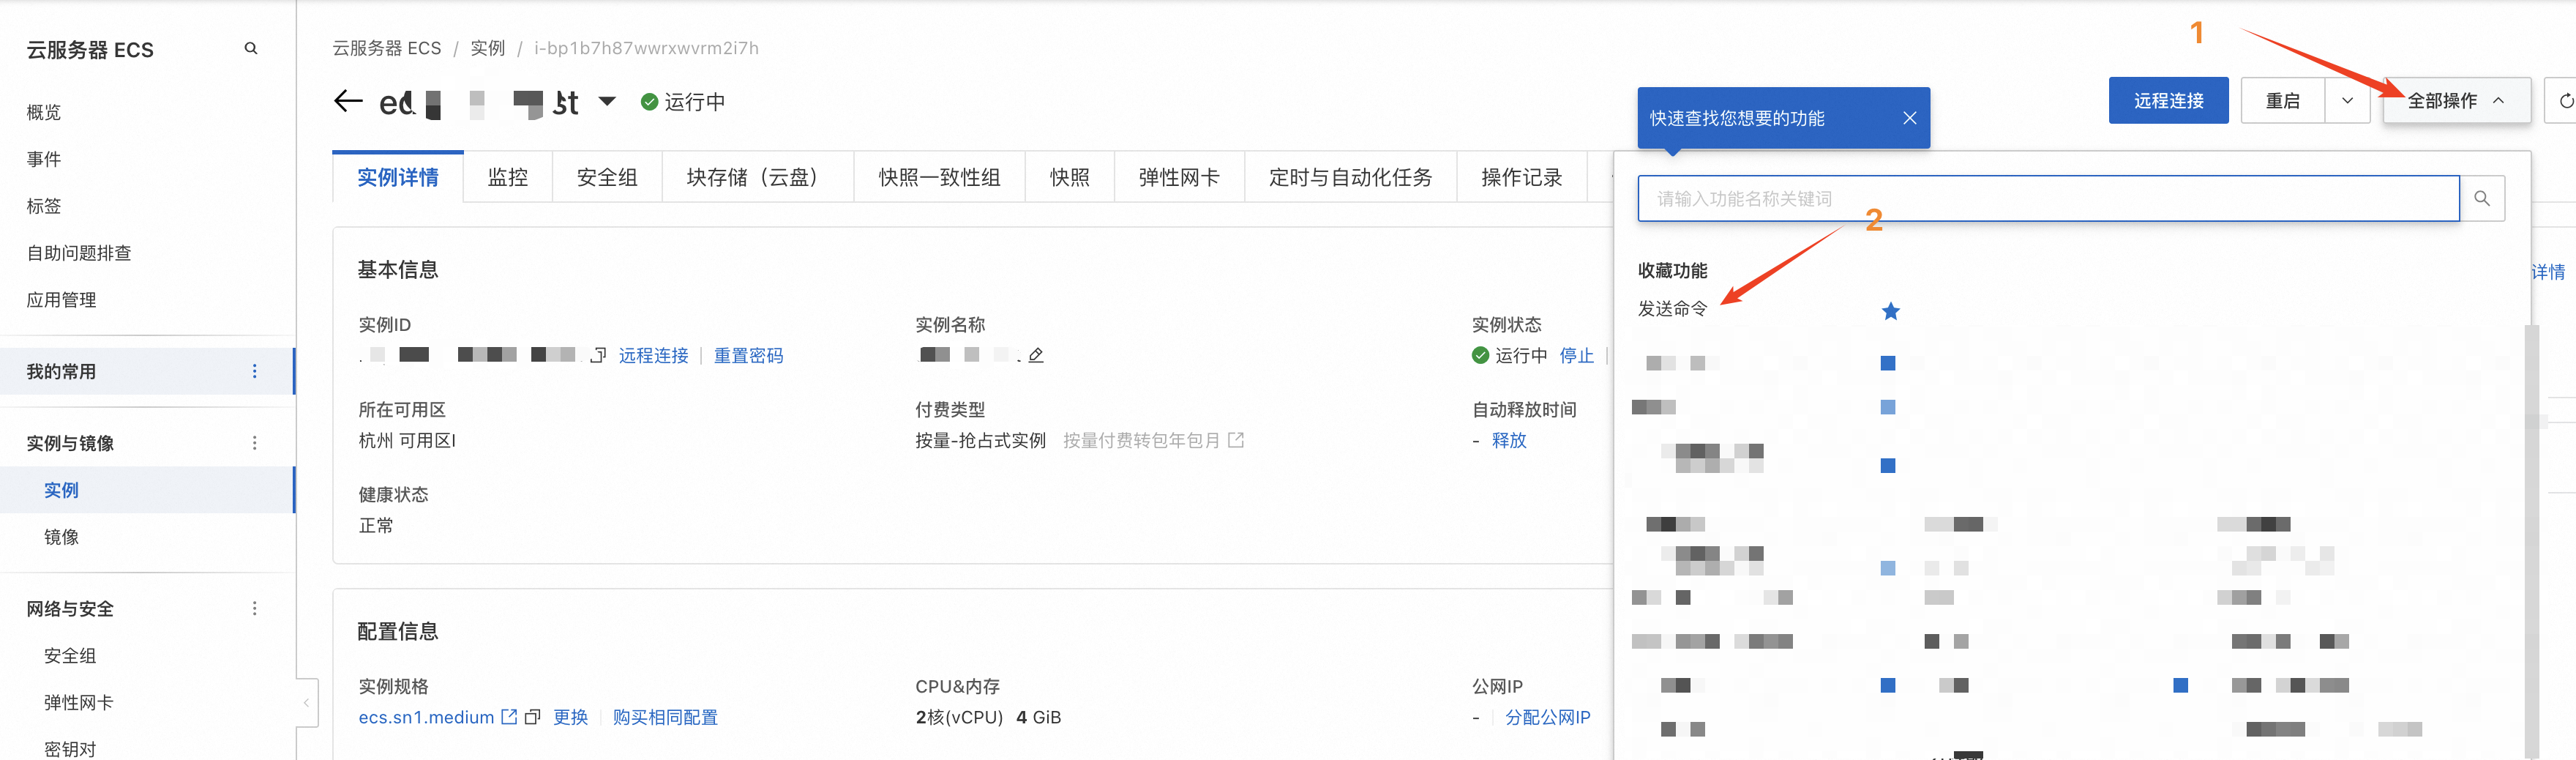Click the 远程连接 blue button

[x=2168, y=100]
